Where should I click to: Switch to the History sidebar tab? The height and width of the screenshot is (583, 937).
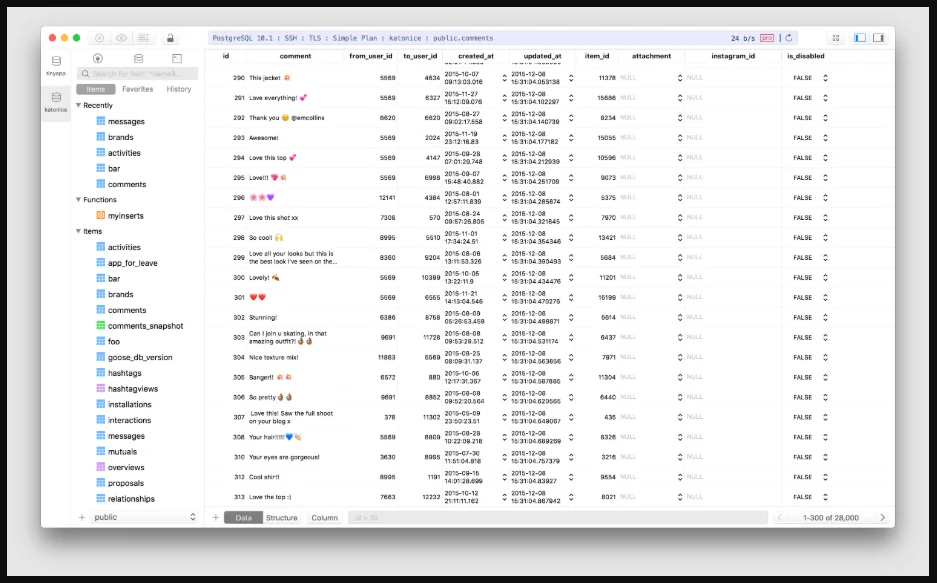(x=179, y=89)
